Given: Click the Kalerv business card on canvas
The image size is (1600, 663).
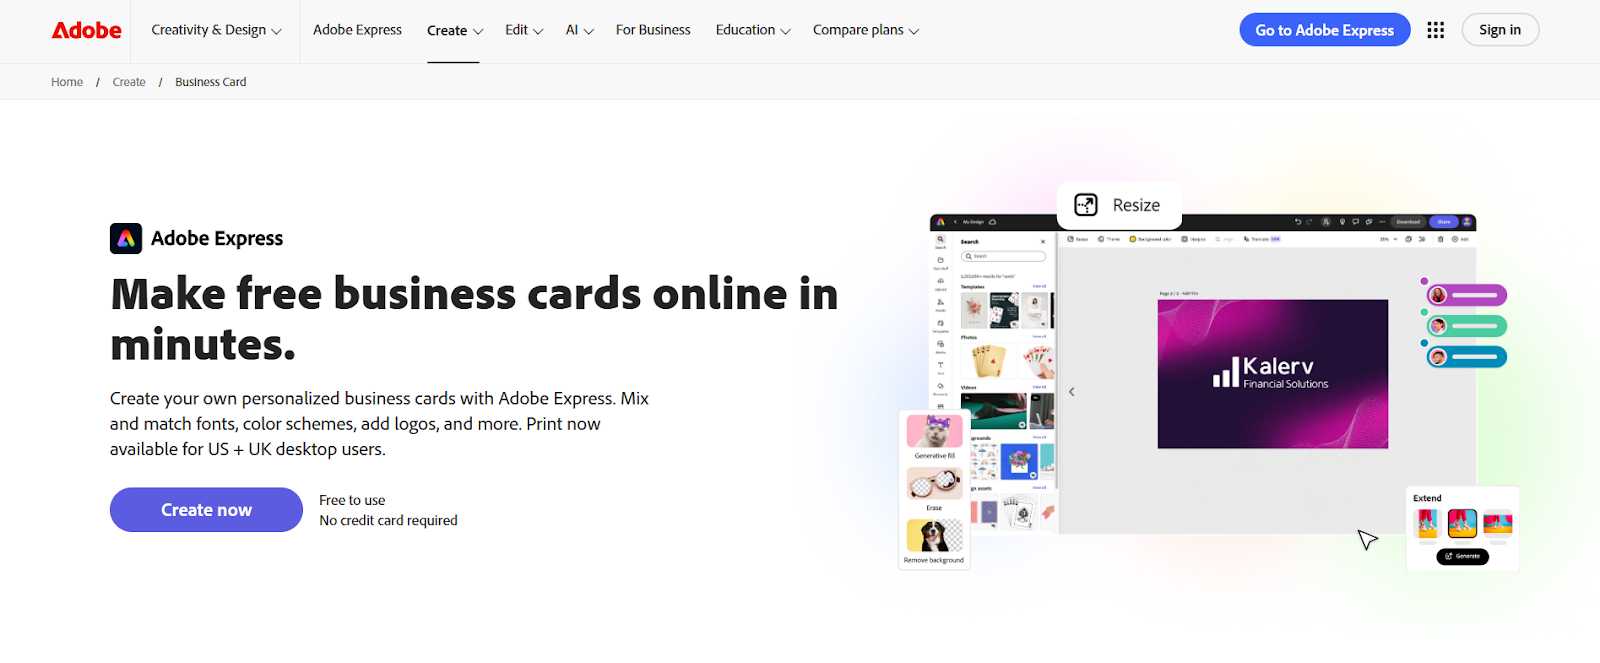Looking at the screenshot, I should [x=1272, y=374].
